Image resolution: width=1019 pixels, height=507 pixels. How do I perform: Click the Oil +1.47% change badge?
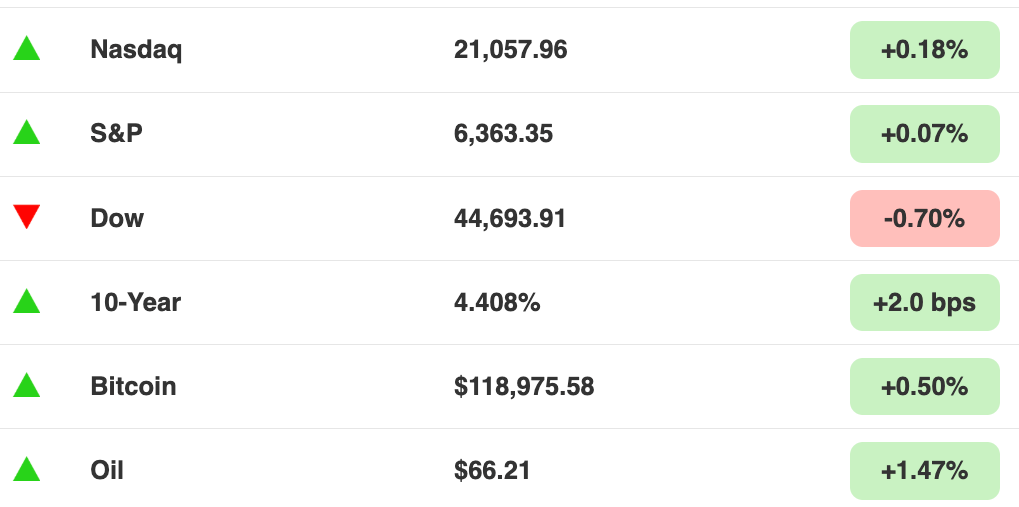(x=924, y=471)
